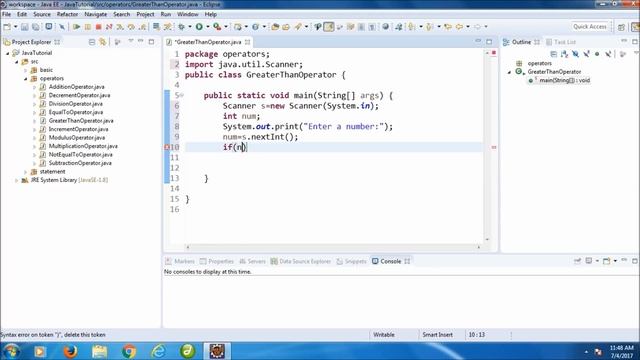Click the open web browser globe icon

pyautogui.click(x=386, y=27)
